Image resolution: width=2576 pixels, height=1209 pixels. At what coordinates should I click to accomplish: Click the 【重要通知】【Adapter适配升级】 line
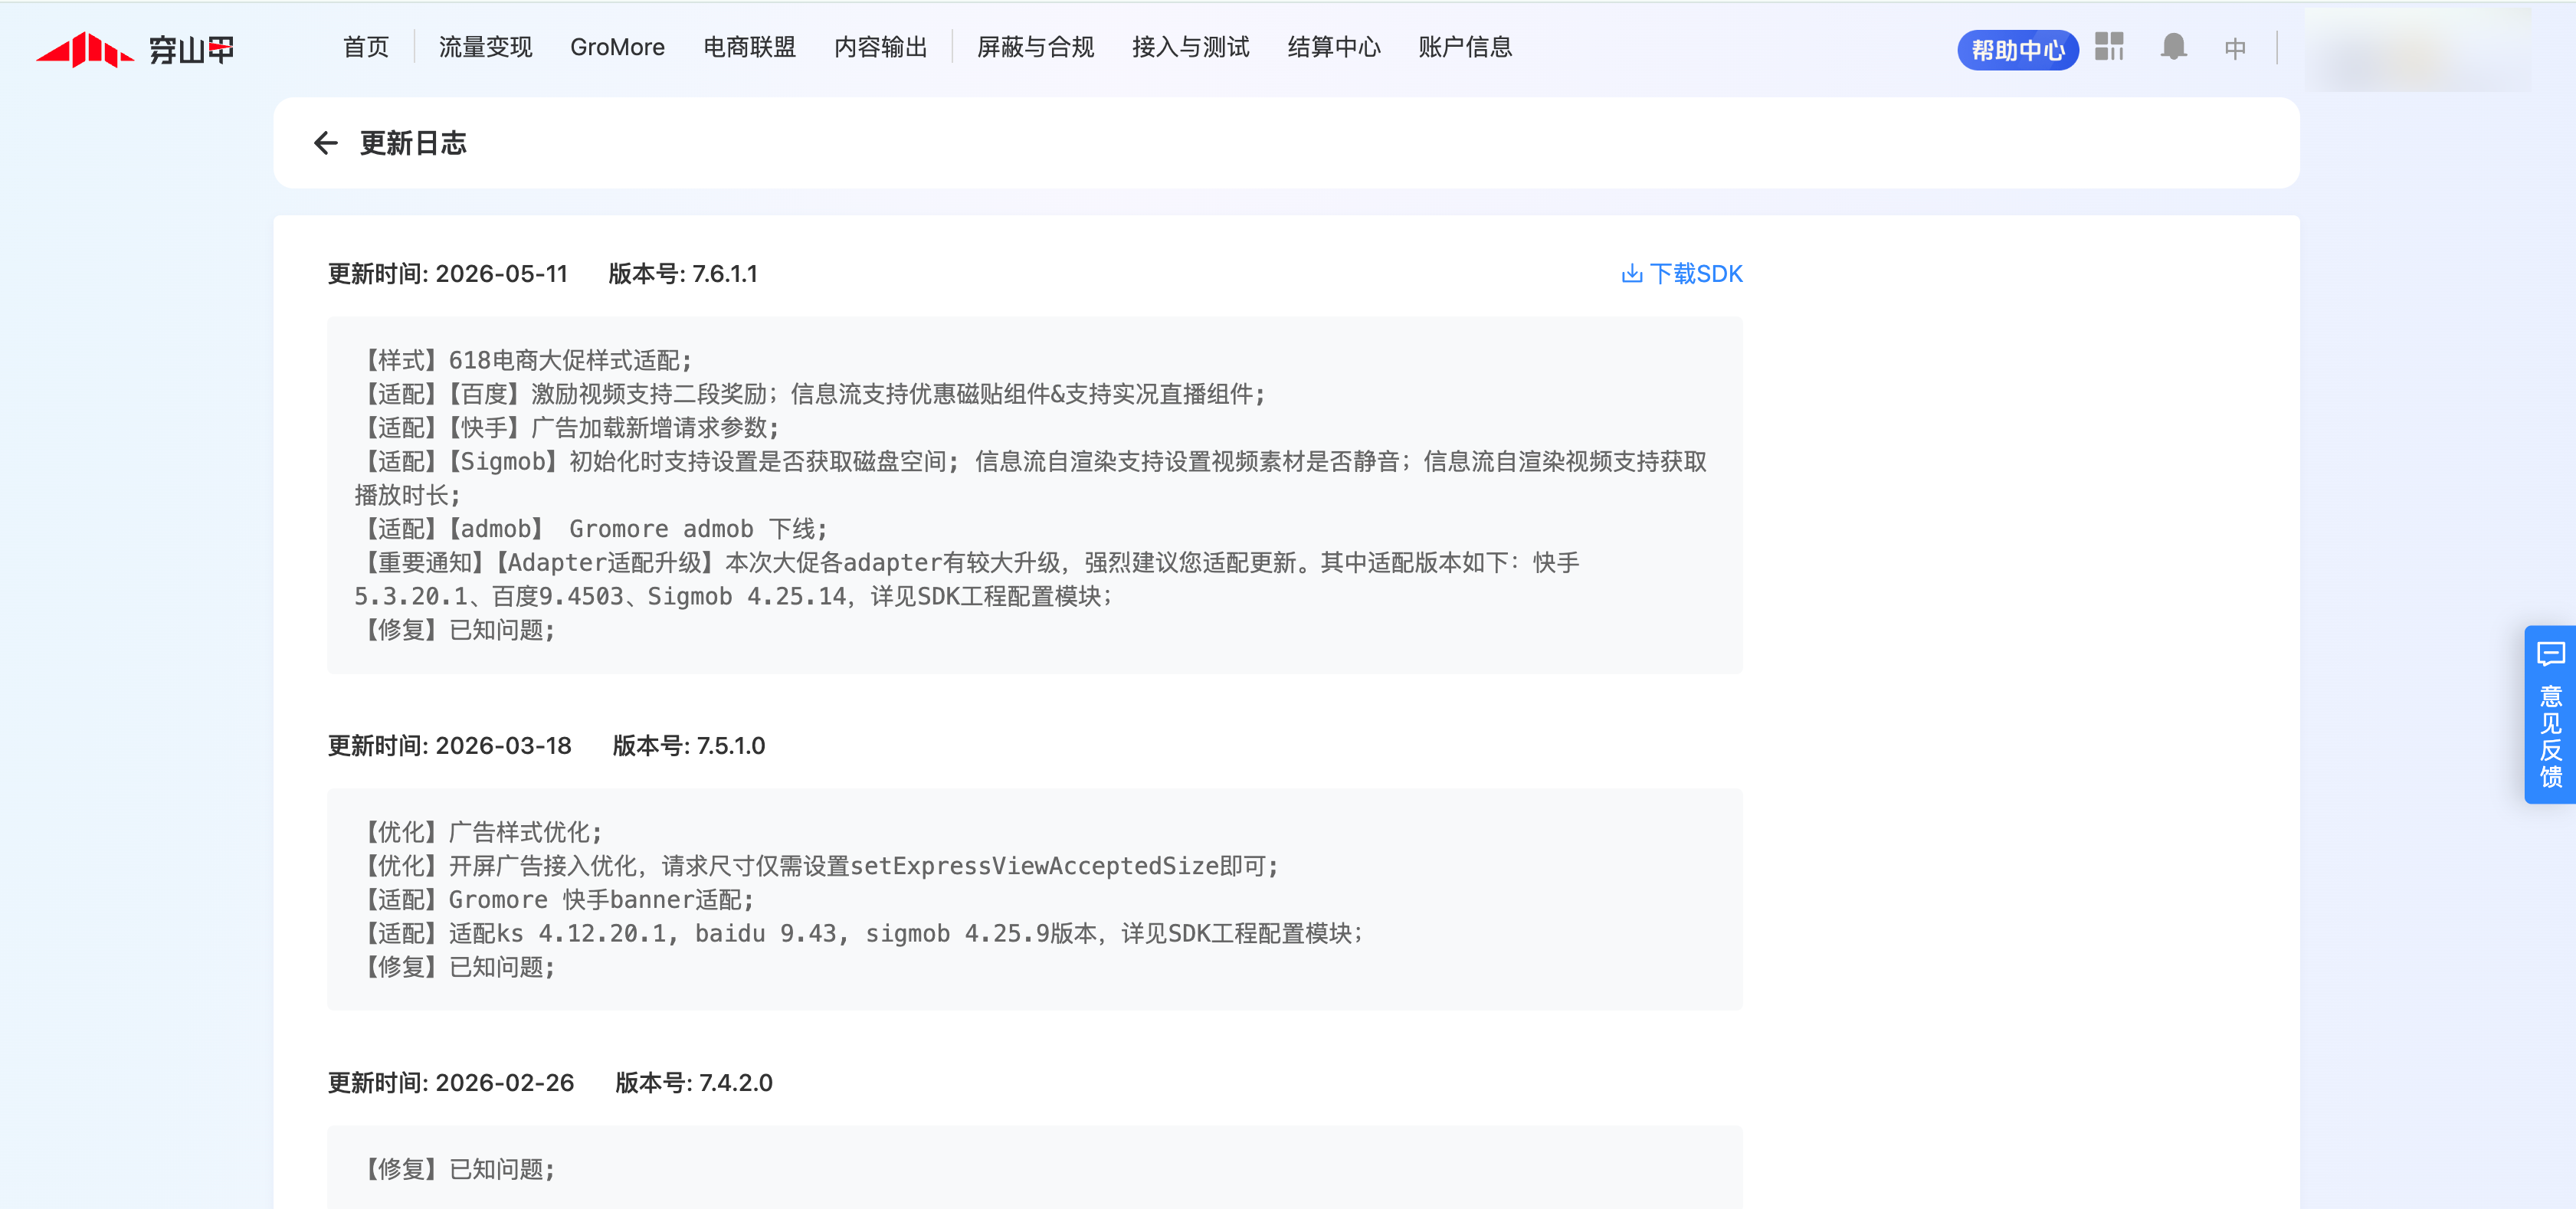coord(967,580)
